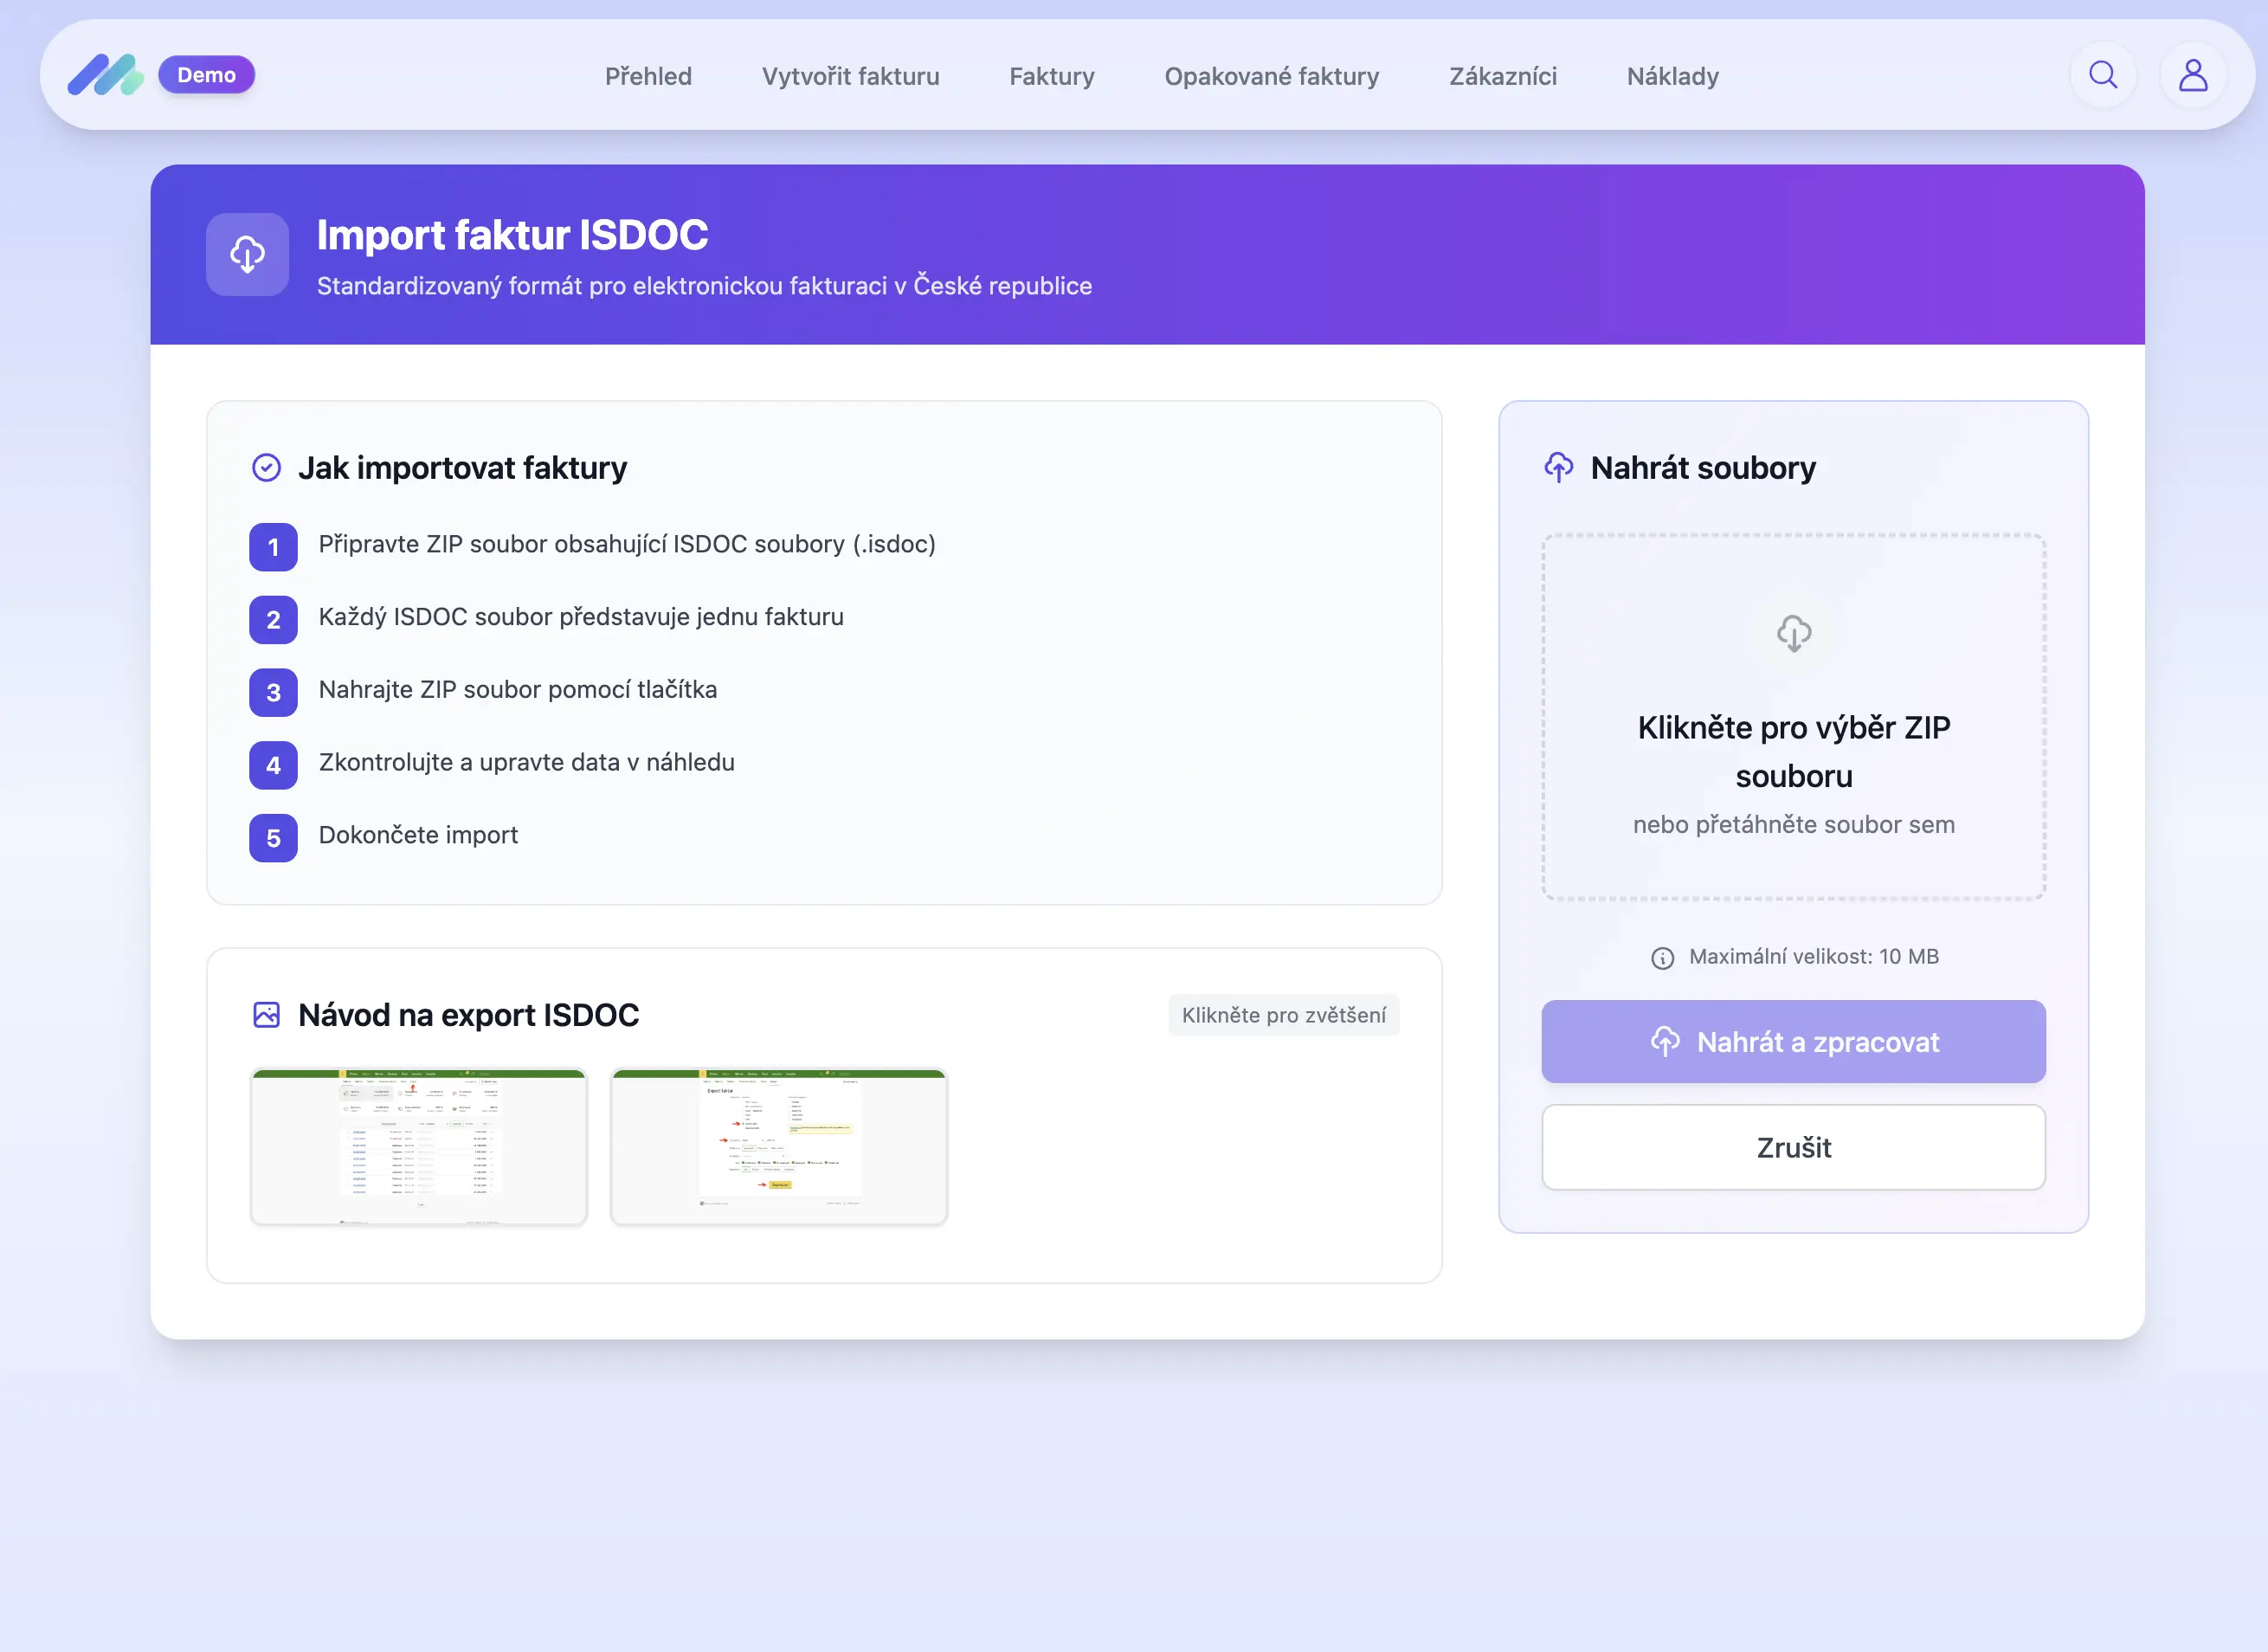2268x1652 pixels.
Task: Open second export guide thumbnail
Action: 778,1146
